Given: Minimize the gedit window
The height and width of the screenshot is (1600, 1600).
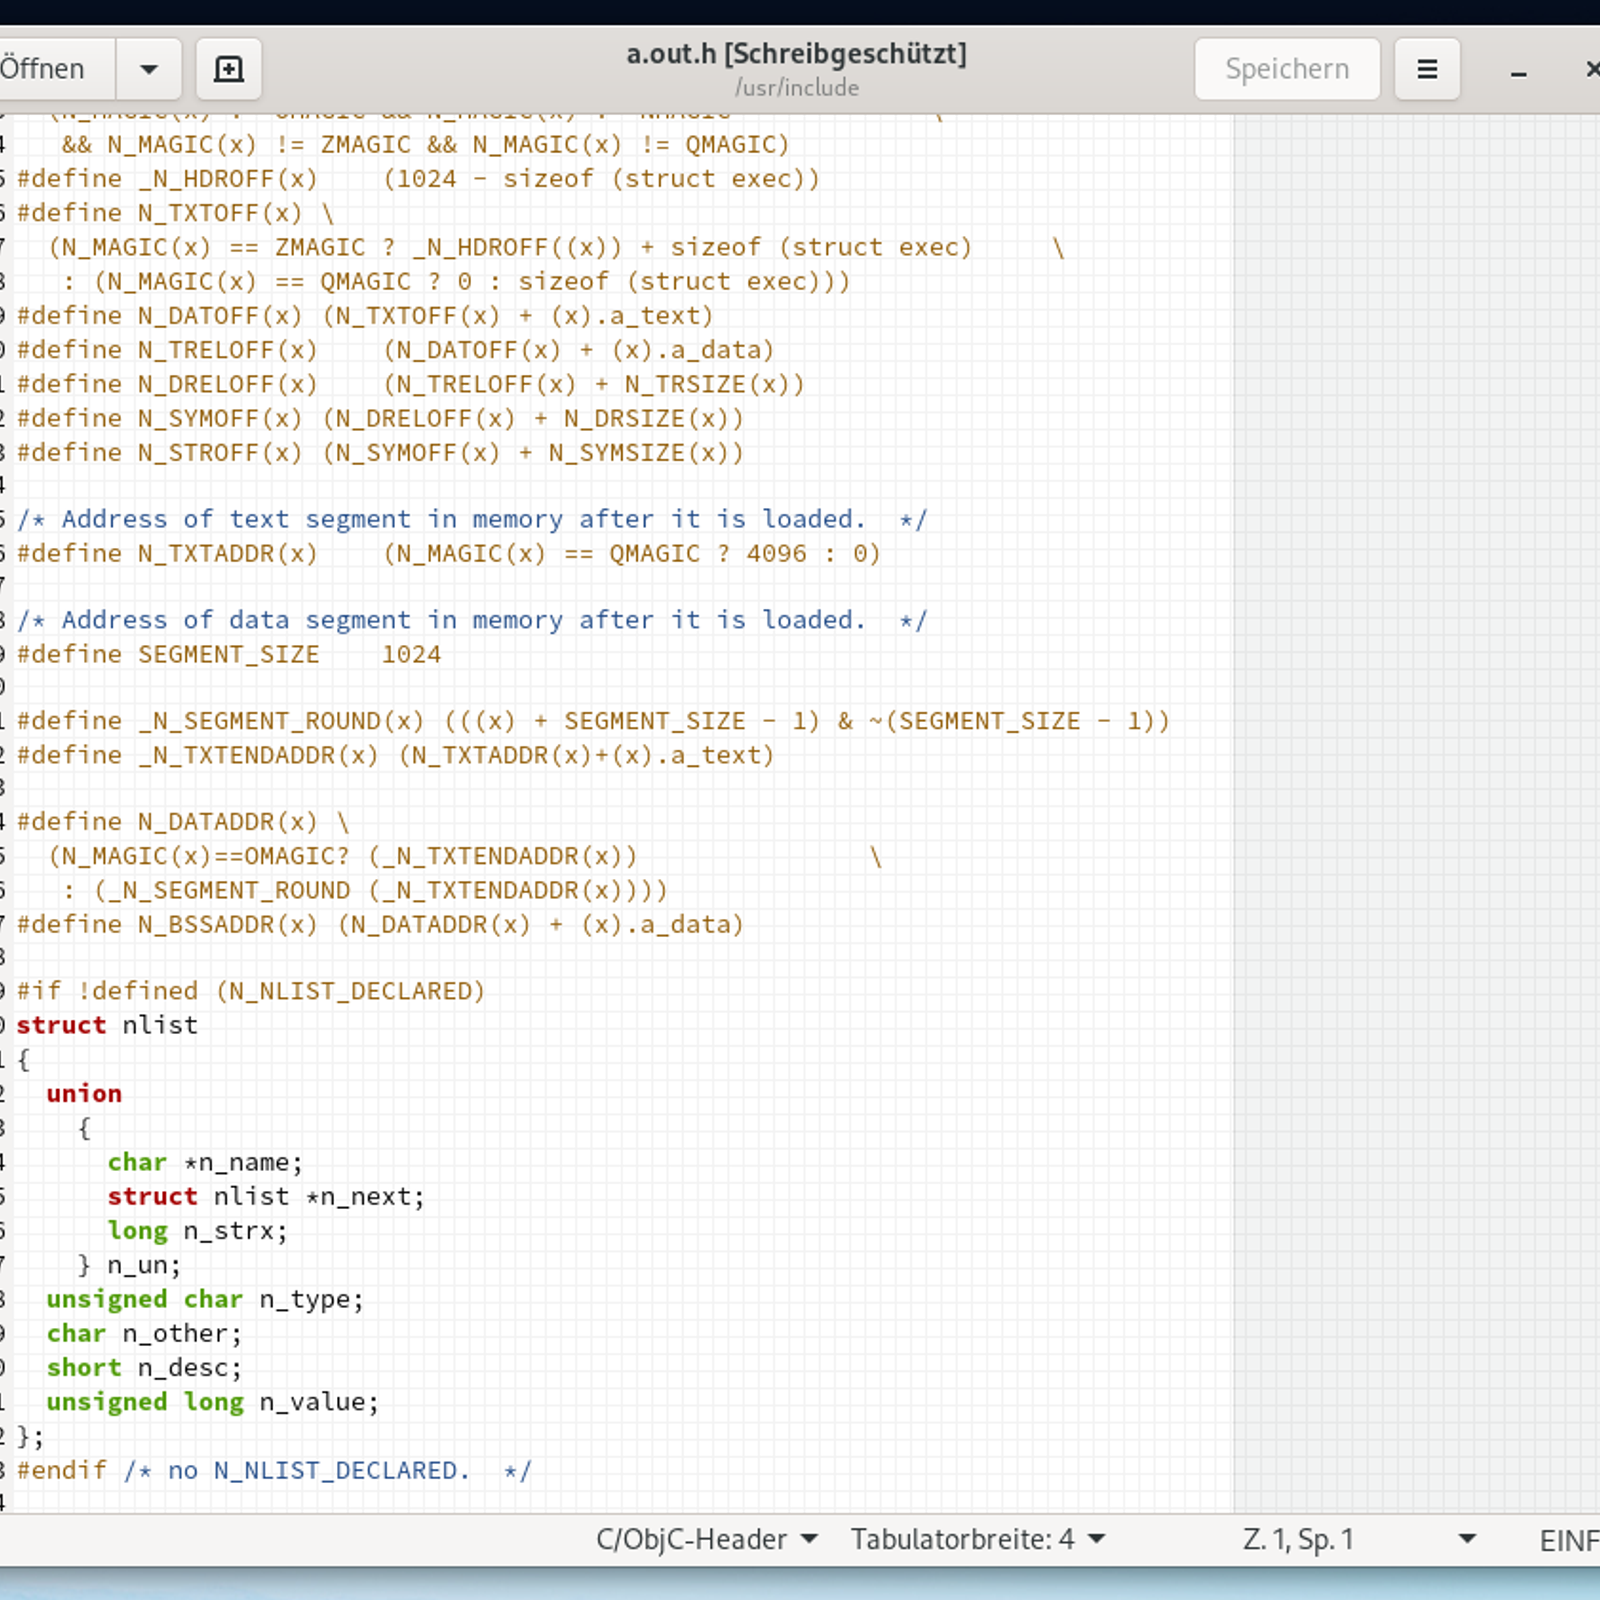Looking at the screenshot, I should (x=1518, y=71).
